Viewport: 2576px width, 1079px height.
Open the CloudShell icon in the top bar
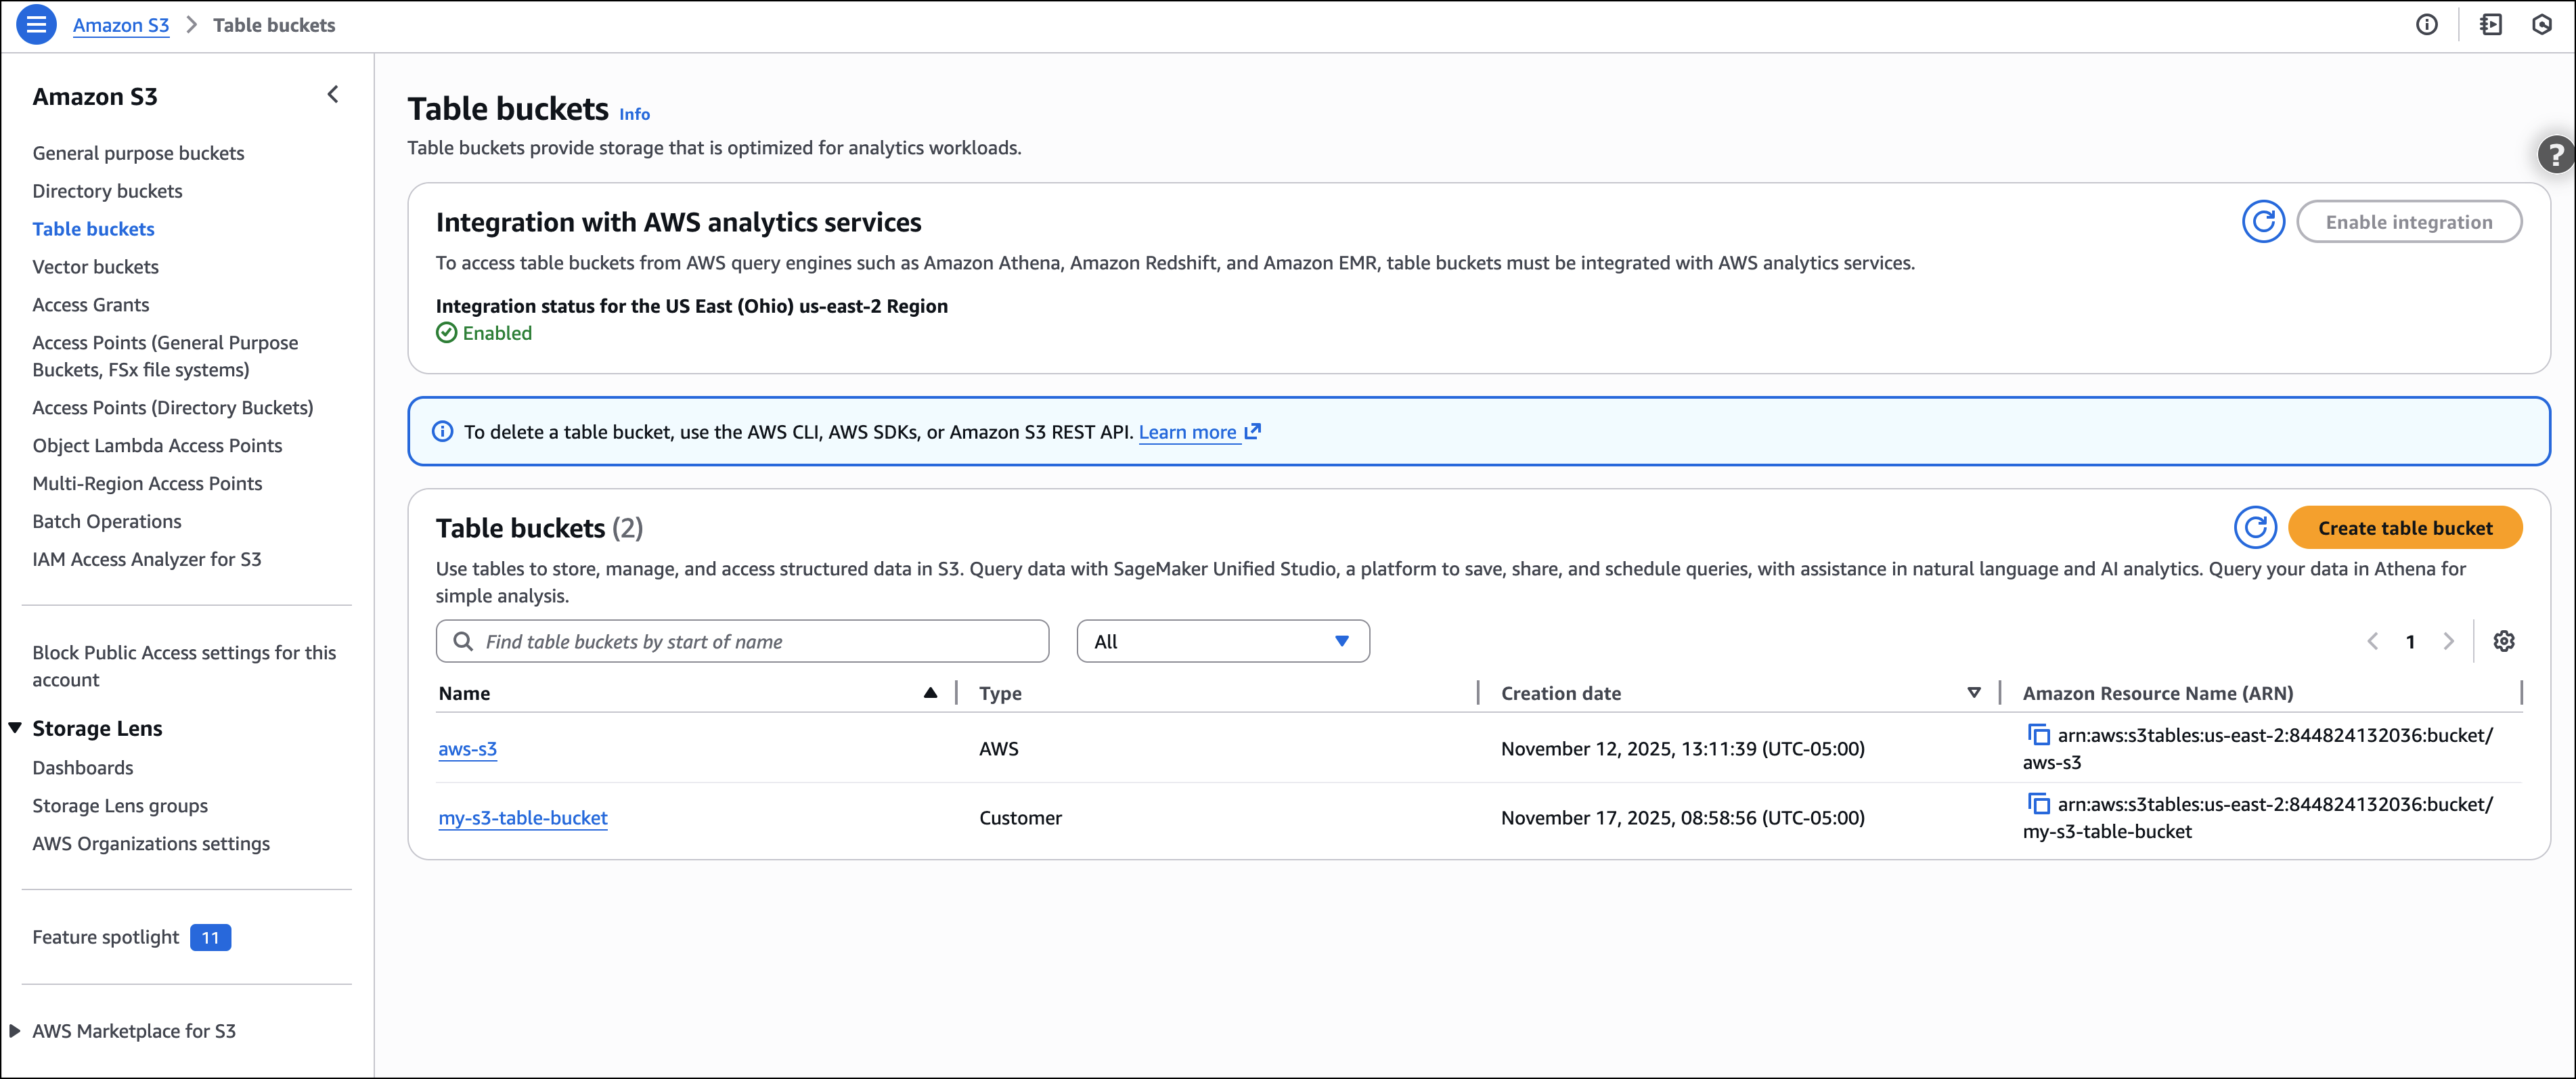click(x=2490, y=25)
